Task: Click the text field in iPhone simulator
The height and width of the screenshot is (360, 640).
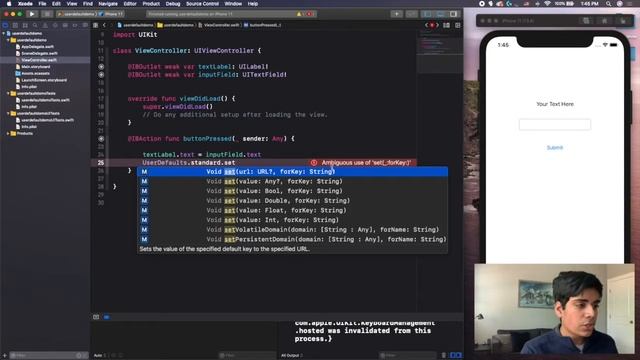Action: pos(555,124)
